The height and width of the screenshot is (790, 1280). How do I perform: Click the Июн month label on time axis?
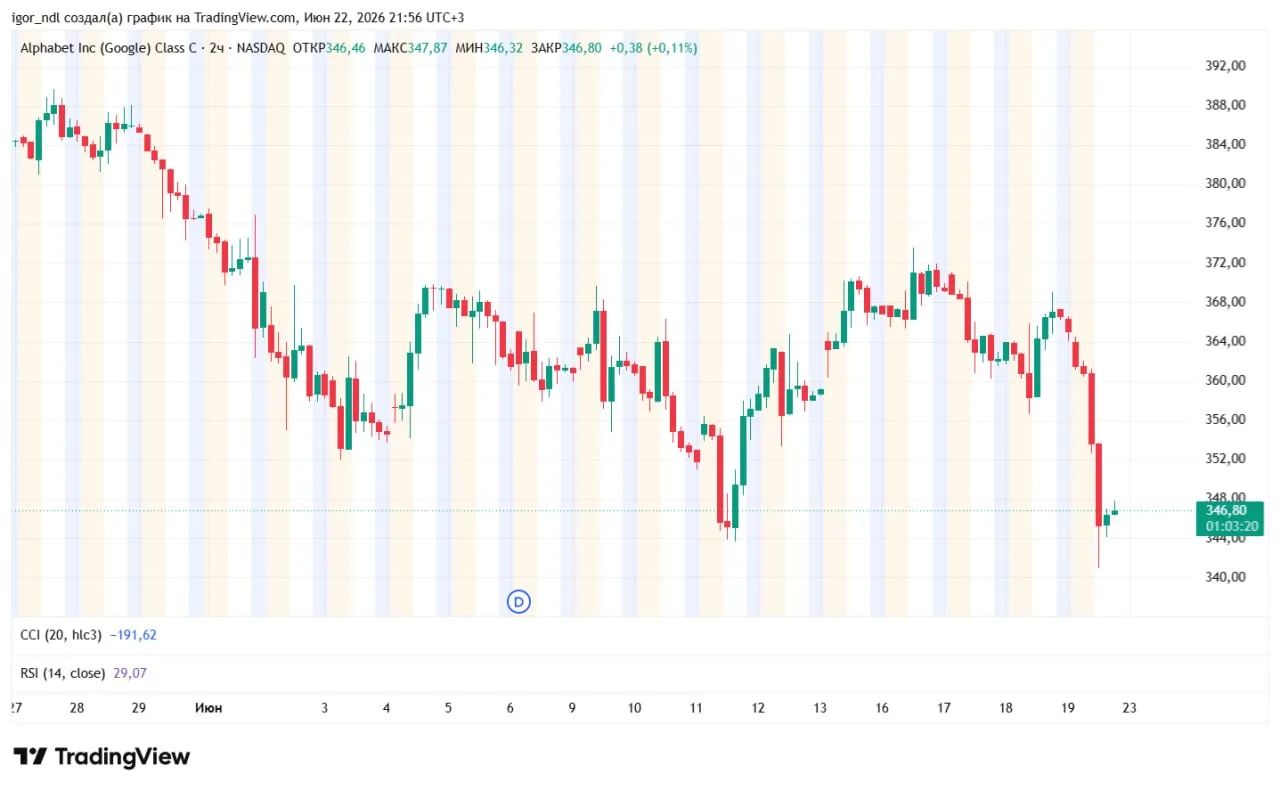(208, 708)
